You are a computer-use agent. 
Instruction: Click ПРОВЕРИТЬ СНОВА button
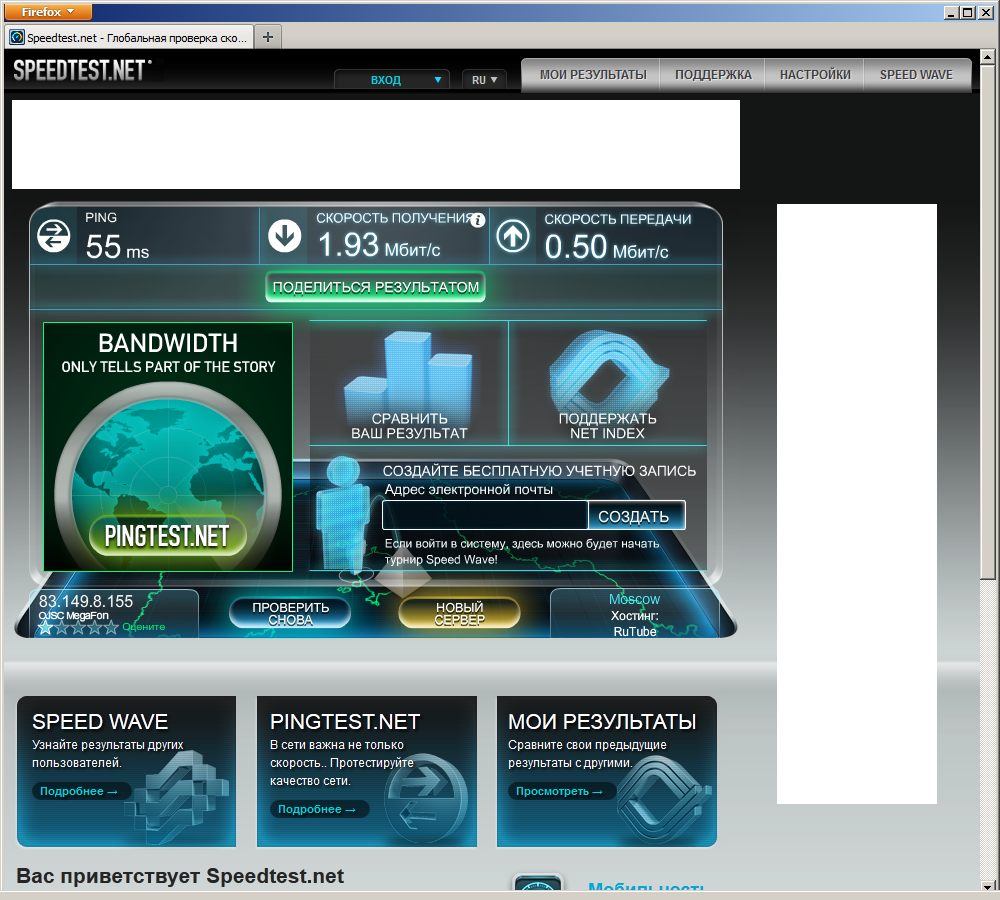pos(290,614)
